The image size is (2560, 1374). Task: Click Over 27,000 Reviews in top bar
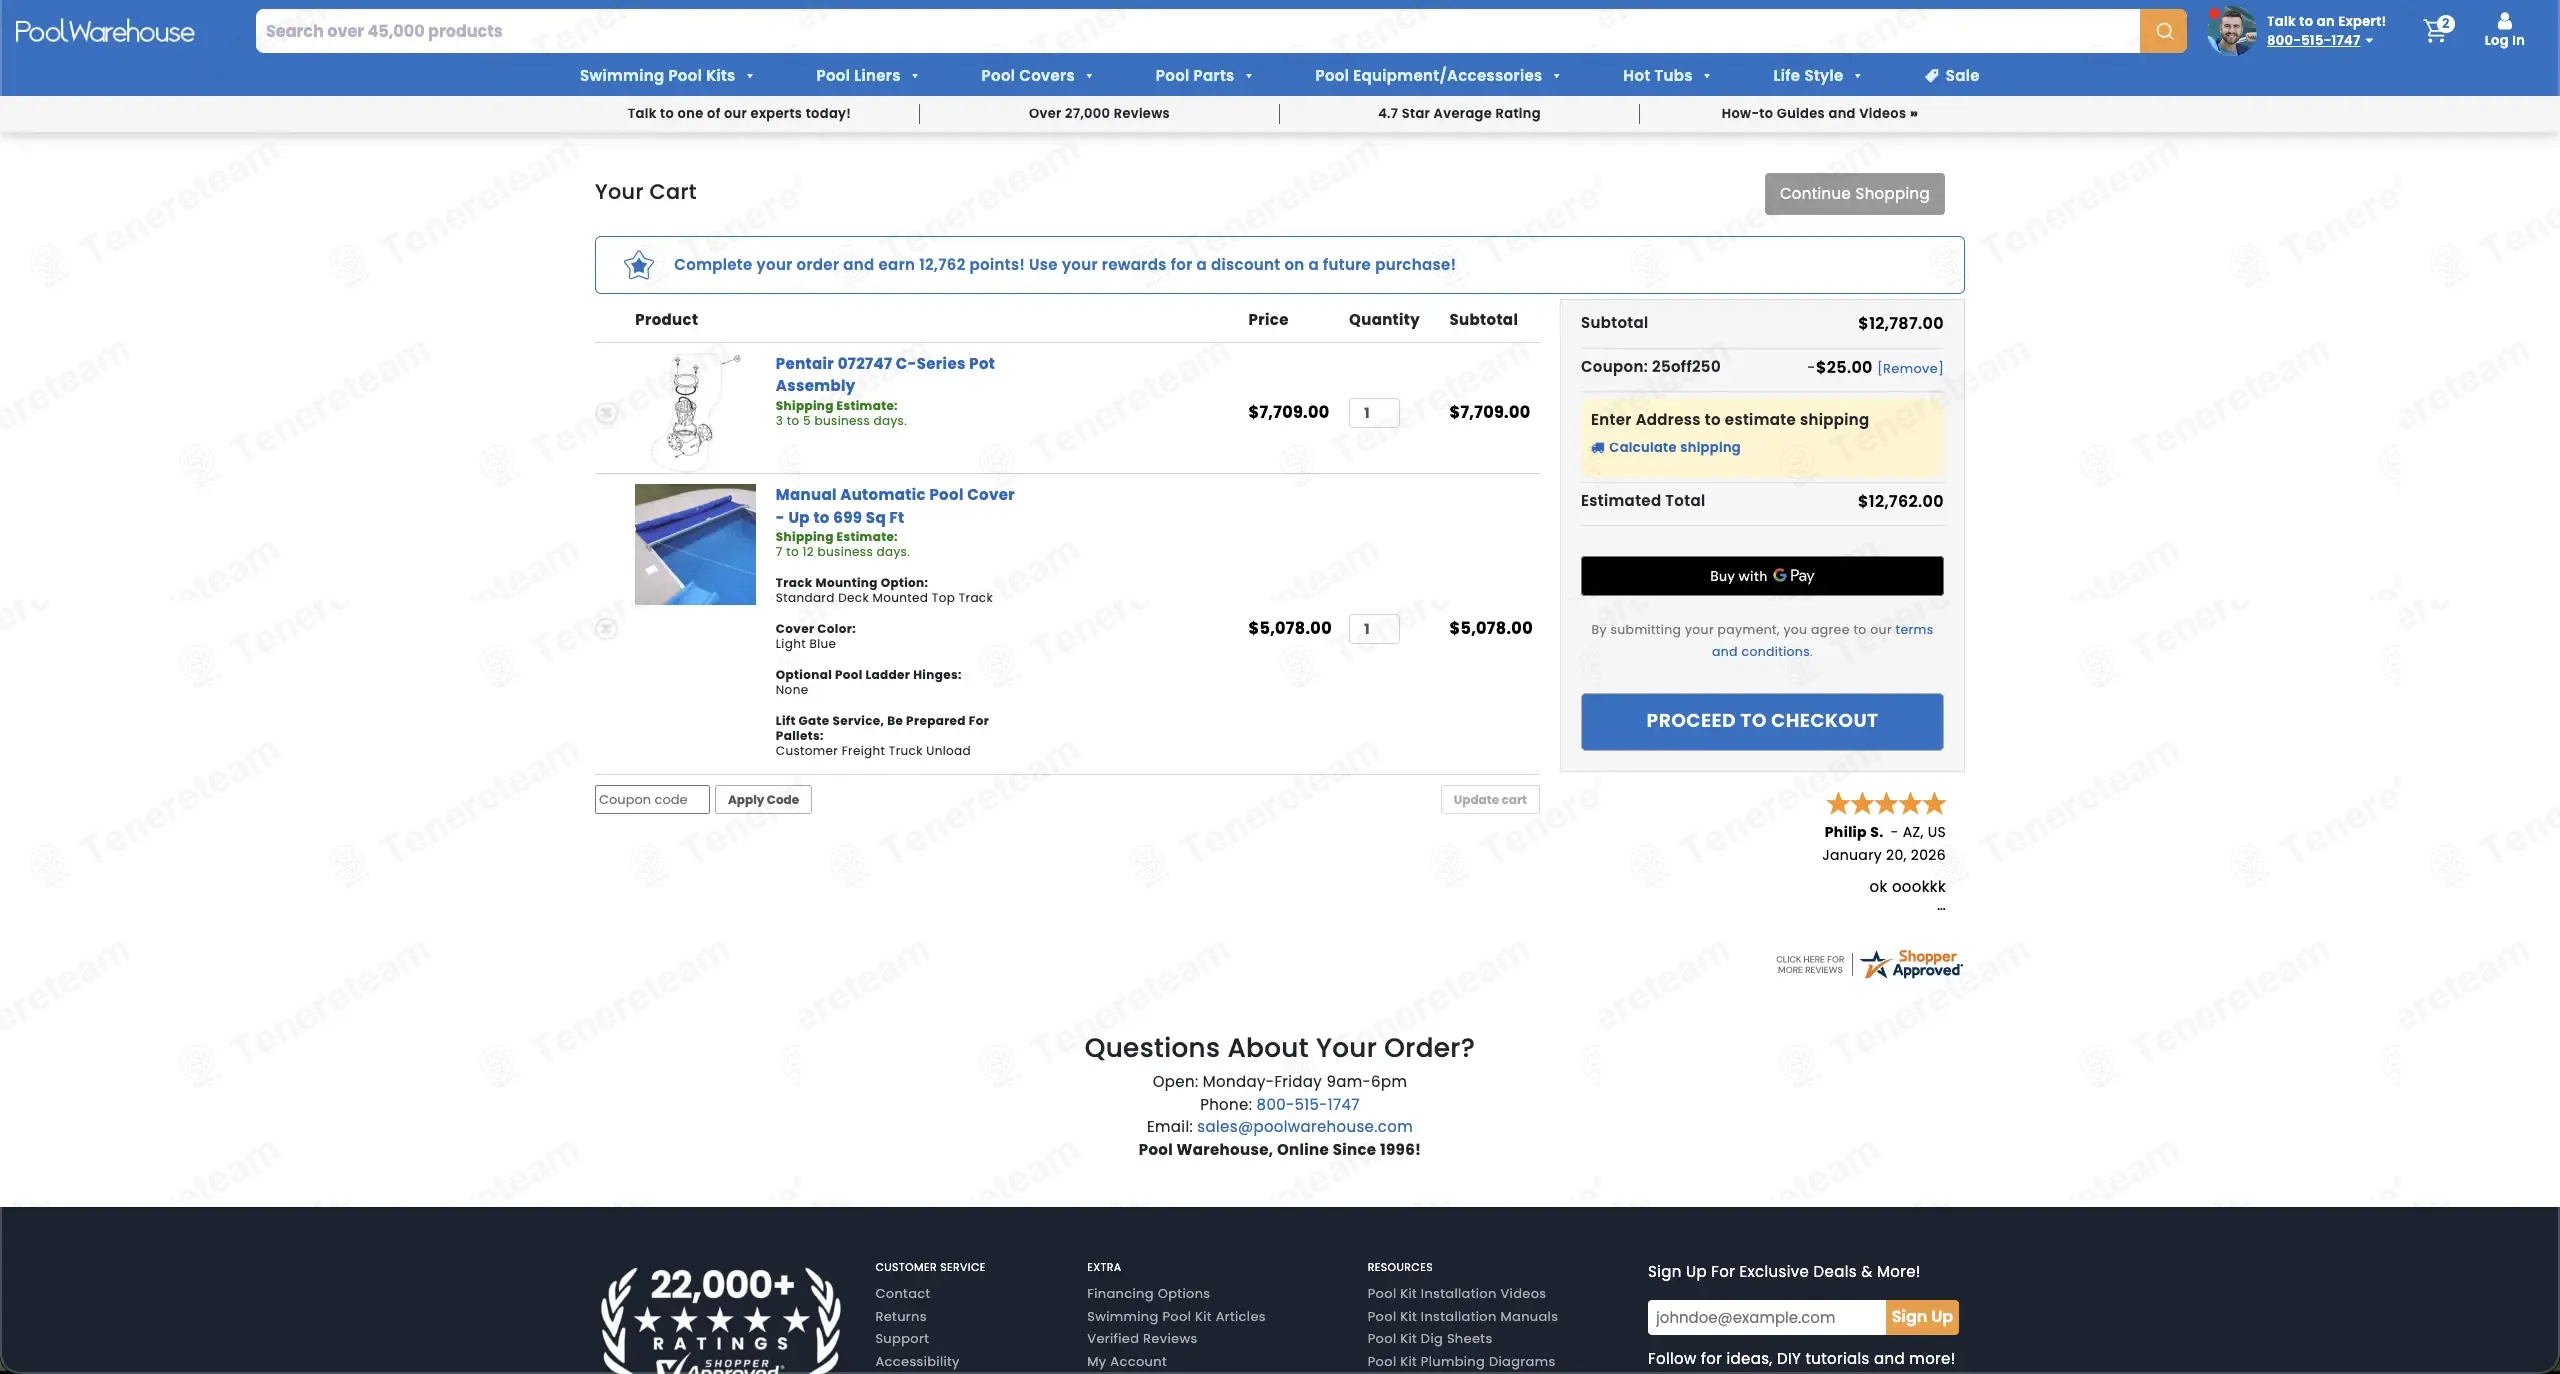pyautogui.click(x=1098, y=113)
